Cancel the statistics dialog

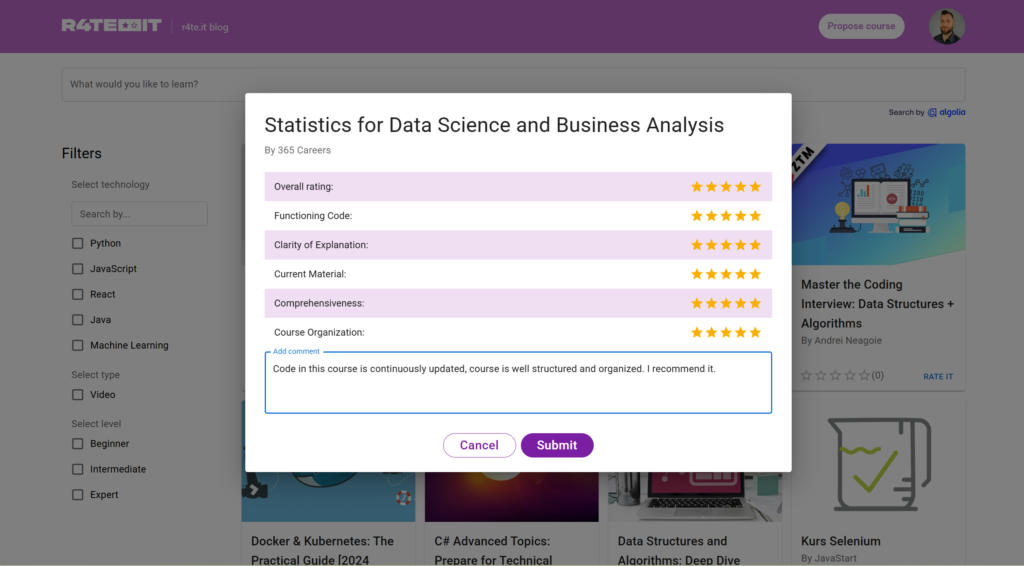479,445
